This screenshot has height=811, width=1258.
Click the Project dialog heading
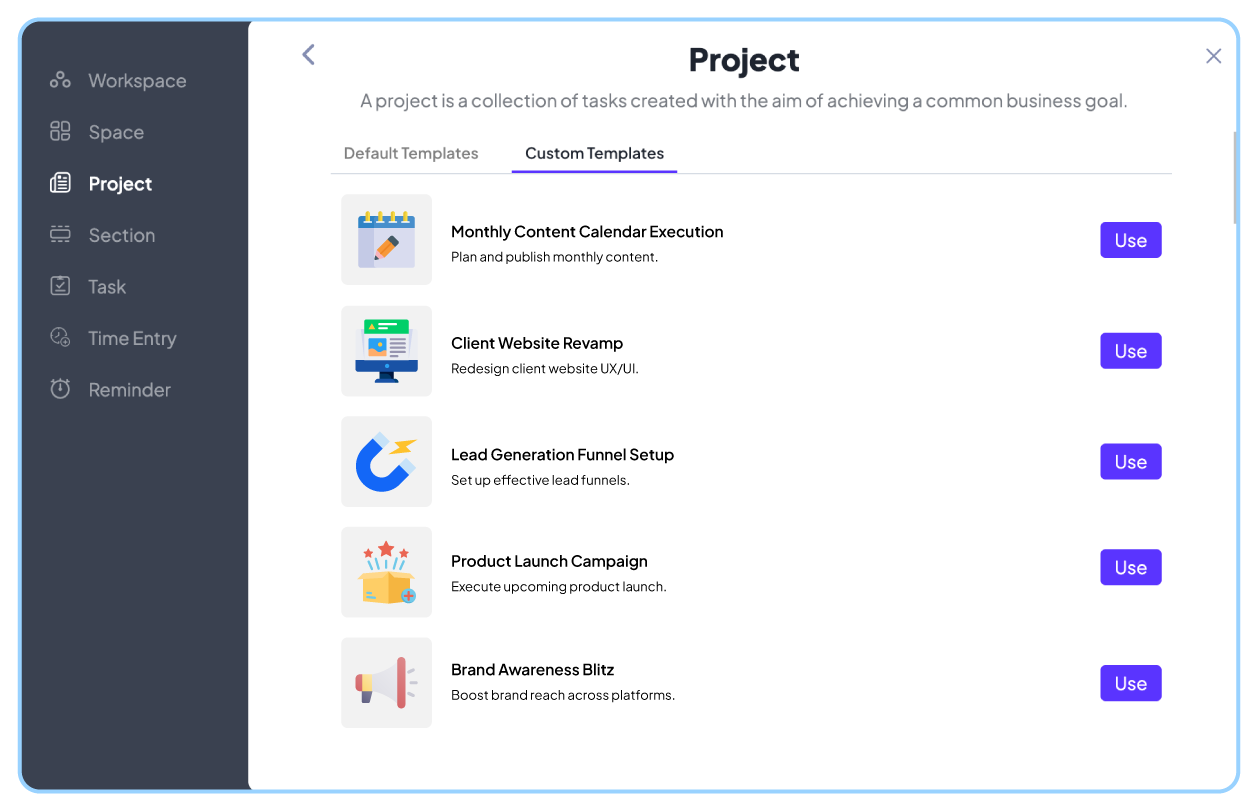coord(744,60)
